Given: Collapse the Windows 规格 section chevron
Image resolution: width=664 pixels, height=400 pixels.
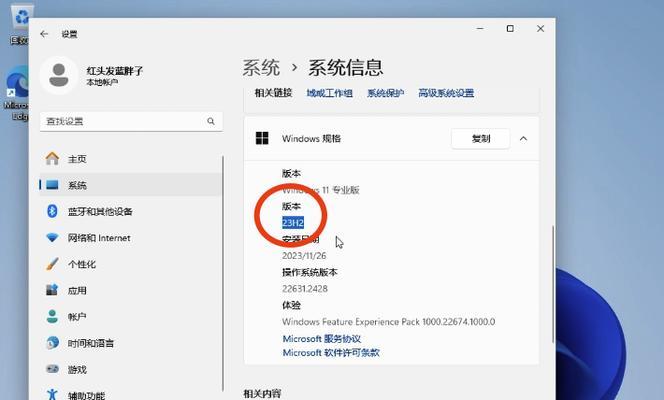Looking at the screenshot, I should click(523, 138).
